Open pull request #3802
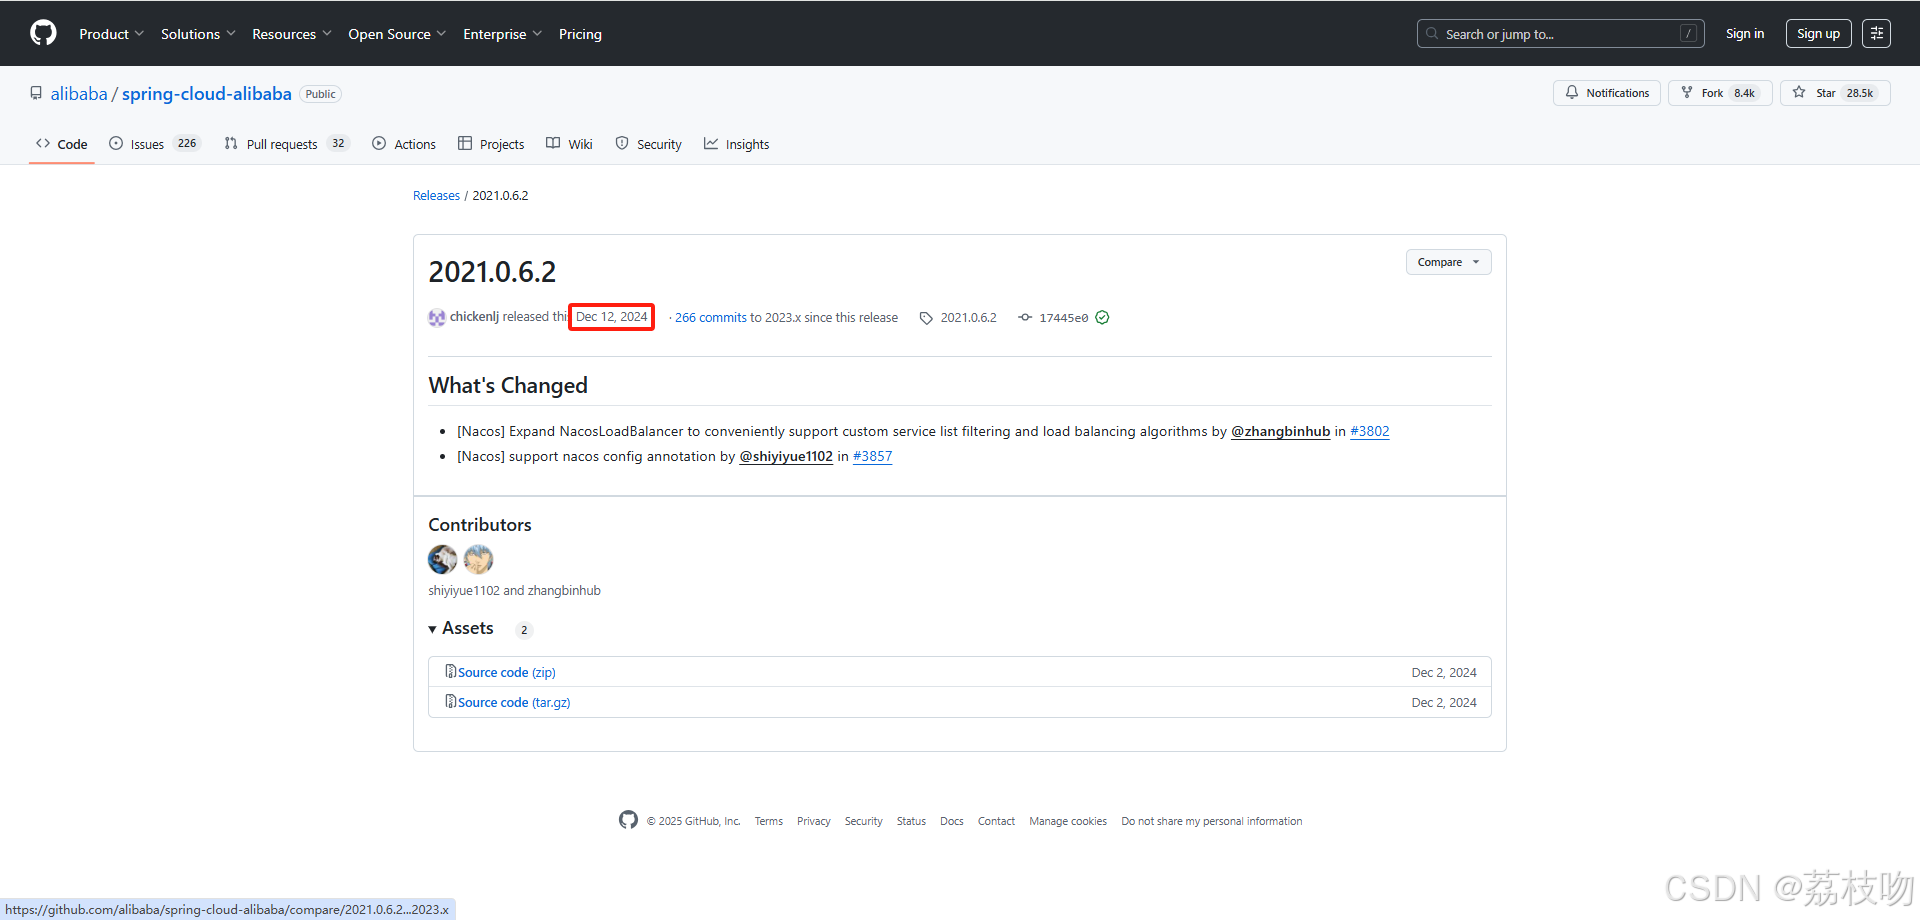 tap(1370, 432)
